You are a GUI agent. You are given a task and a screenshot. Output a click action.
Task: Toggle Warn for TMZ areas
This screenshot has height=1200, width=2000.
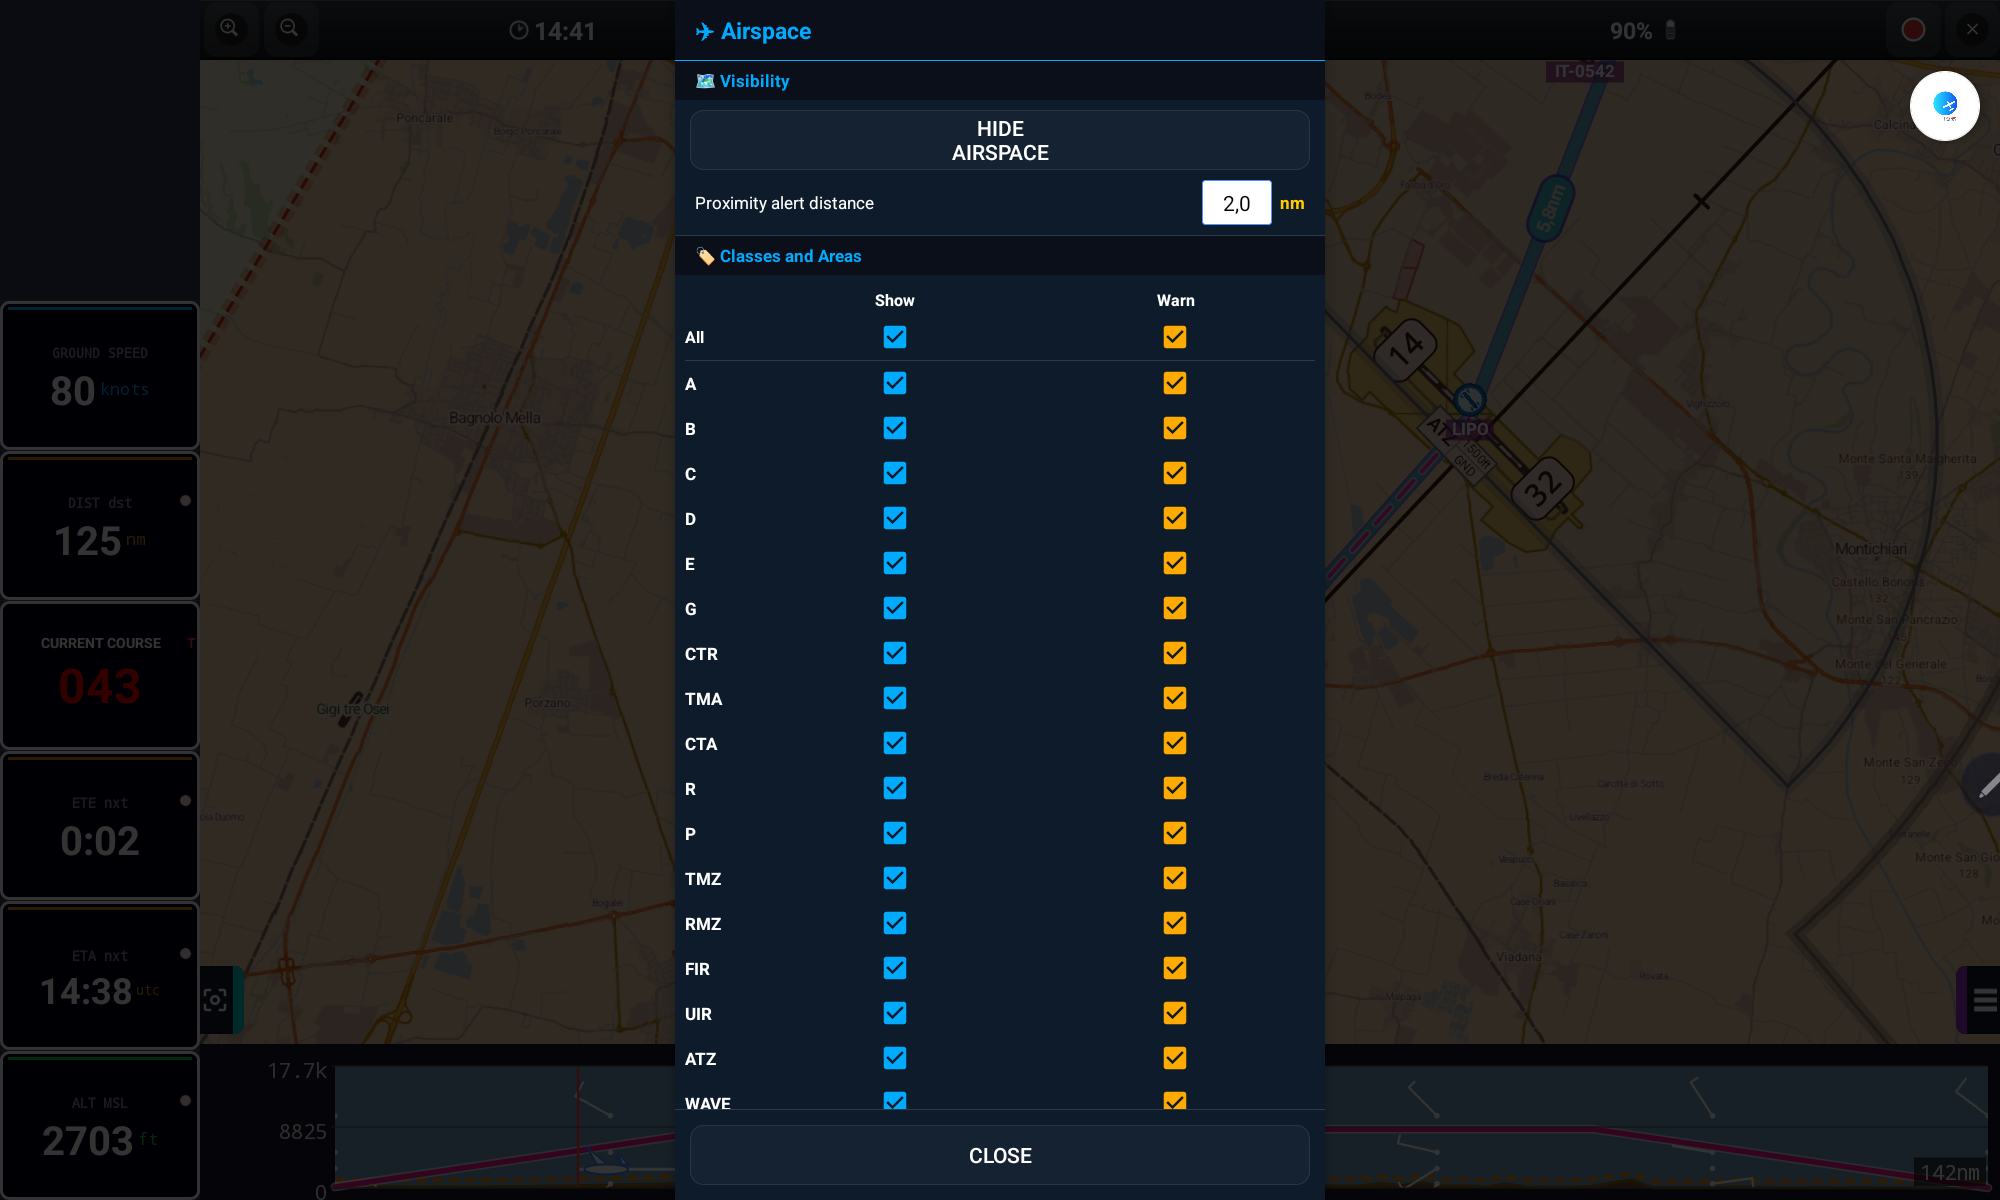(x=1175, y=878)
